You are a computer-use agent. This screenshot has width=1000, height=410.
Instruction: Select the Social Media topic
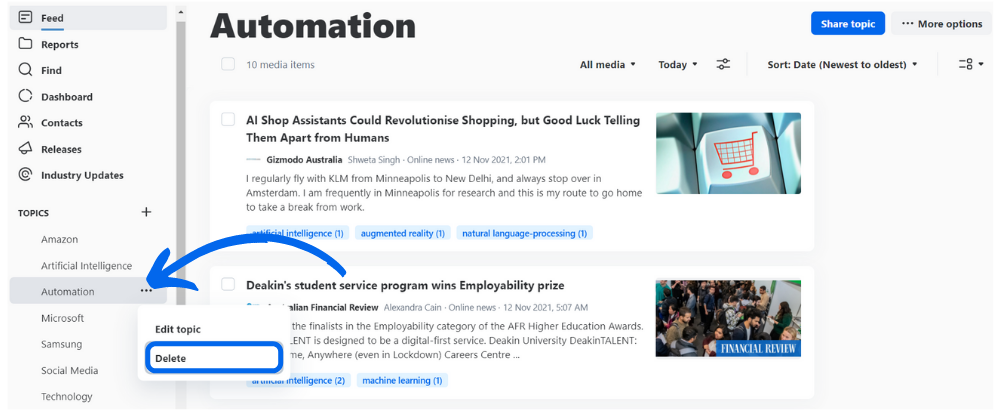point(70,370)
